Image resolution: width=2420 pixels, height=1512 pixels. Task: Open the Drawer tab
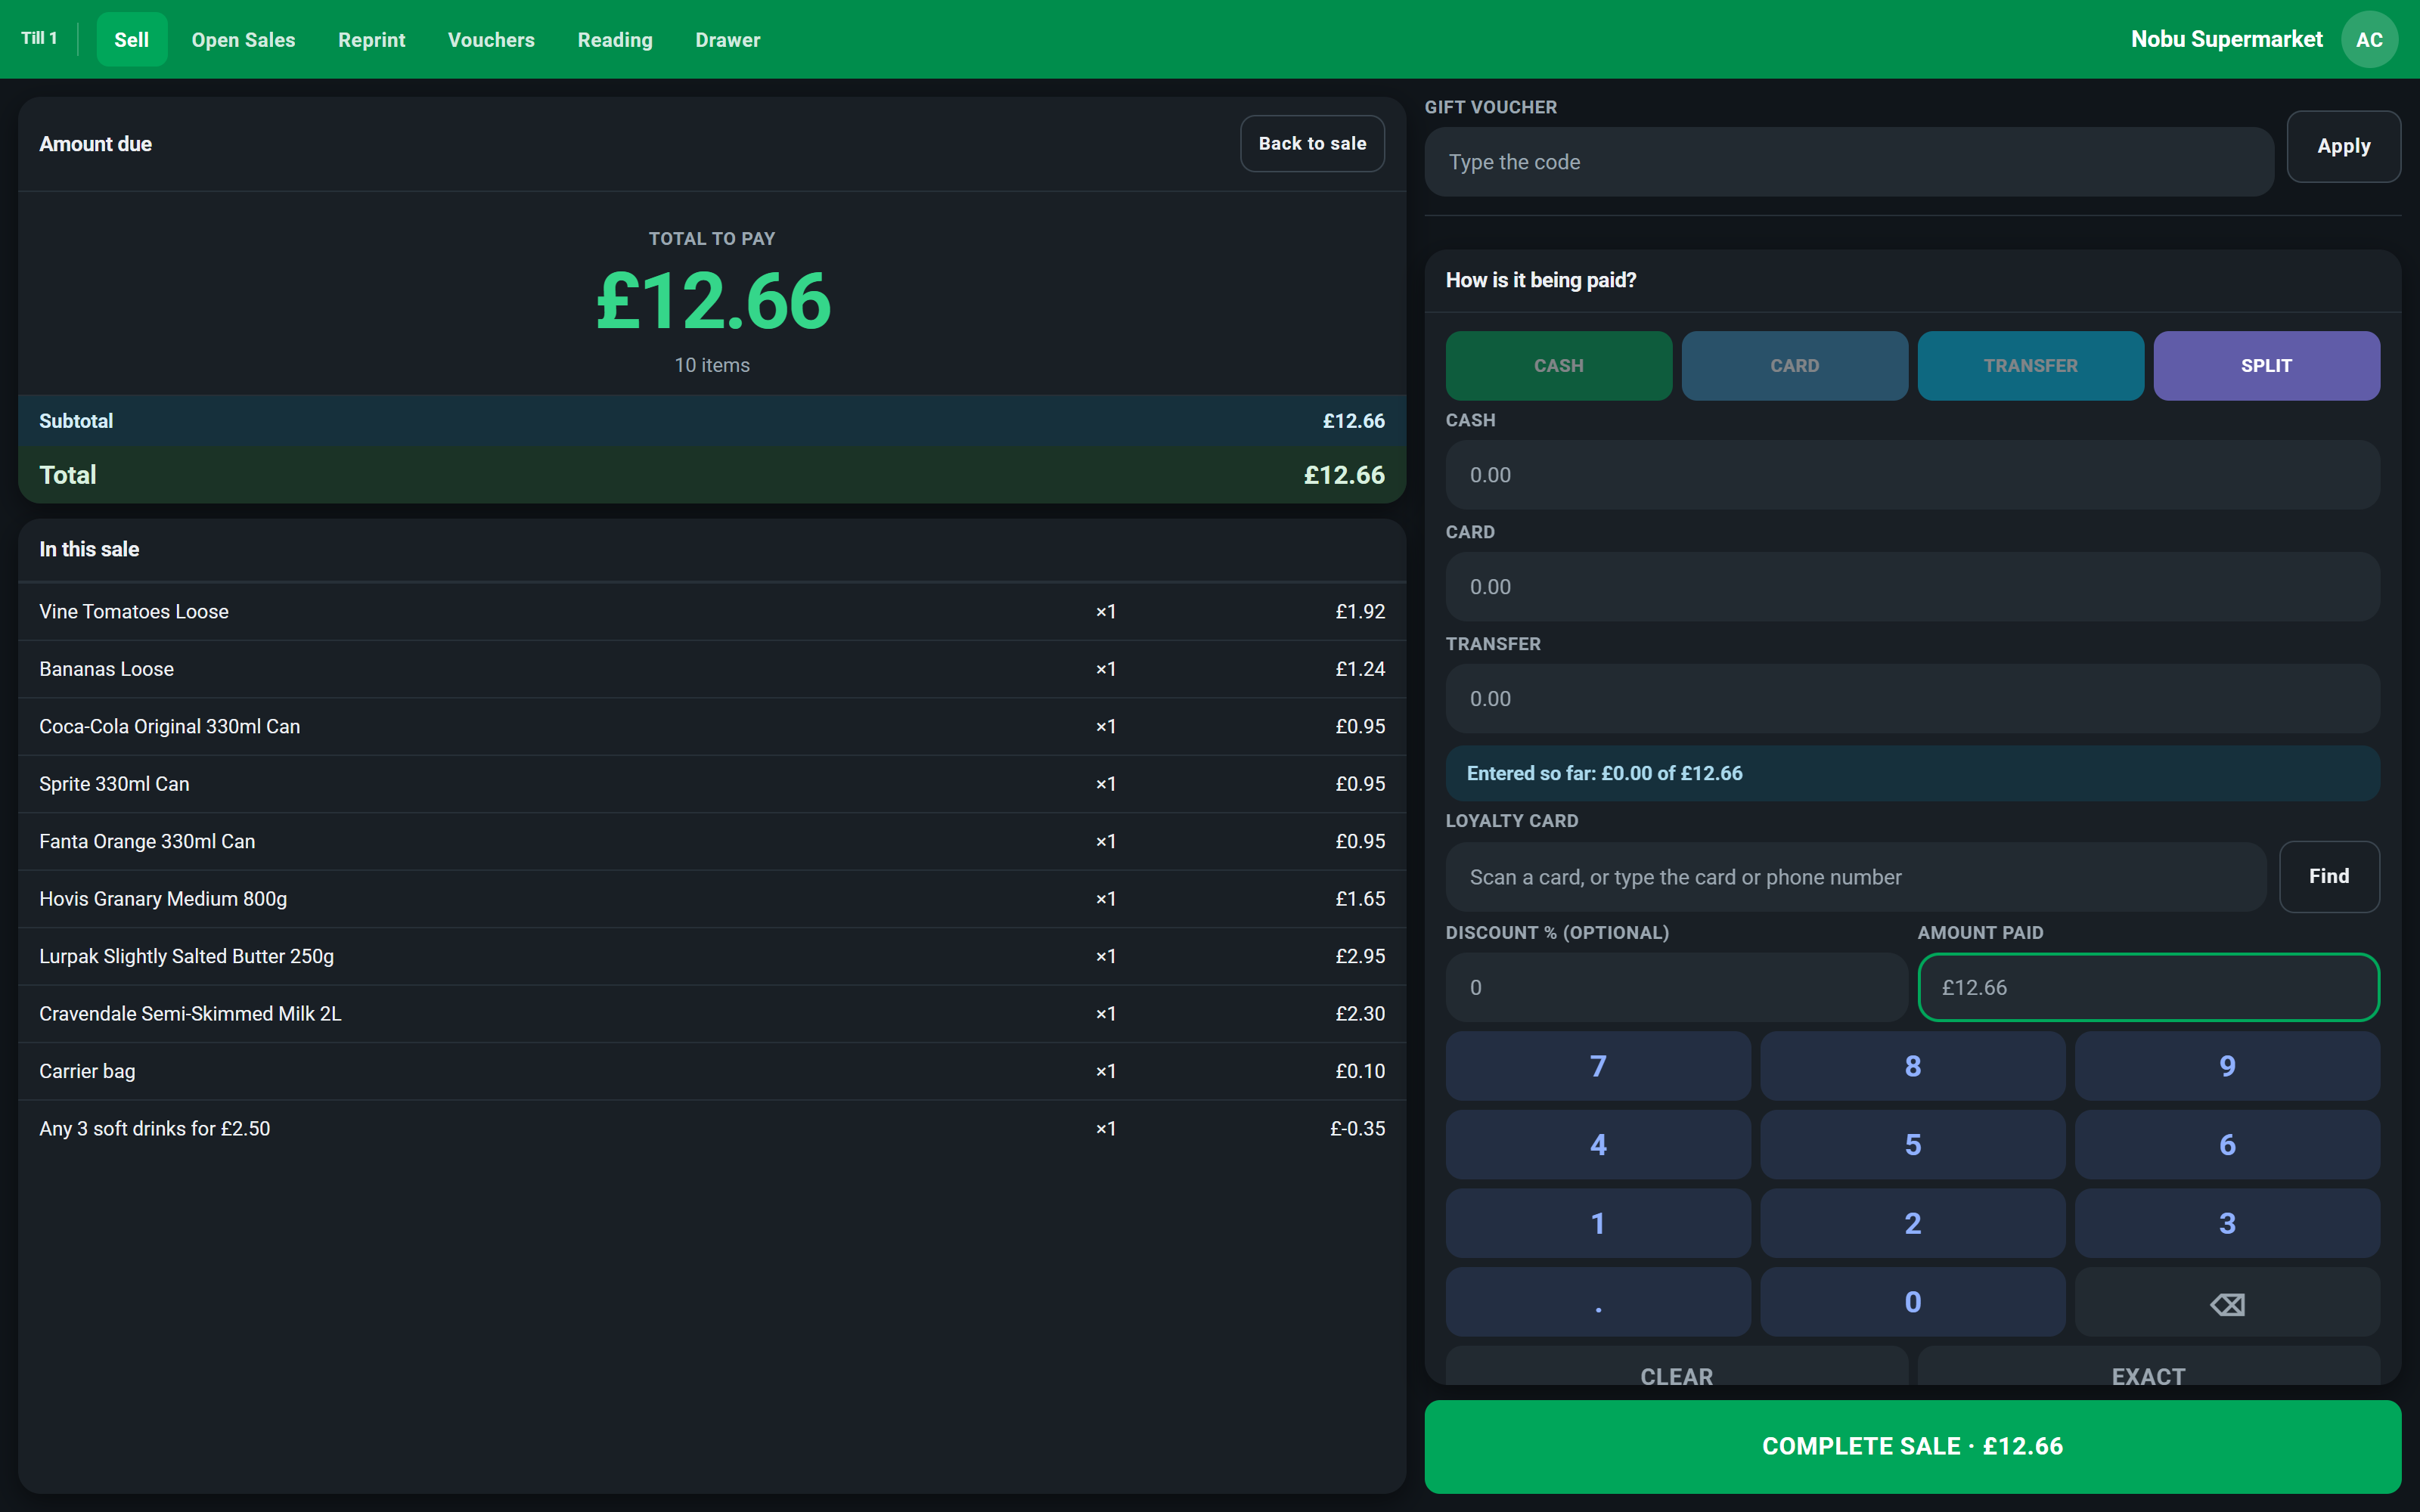click(728, 40)
